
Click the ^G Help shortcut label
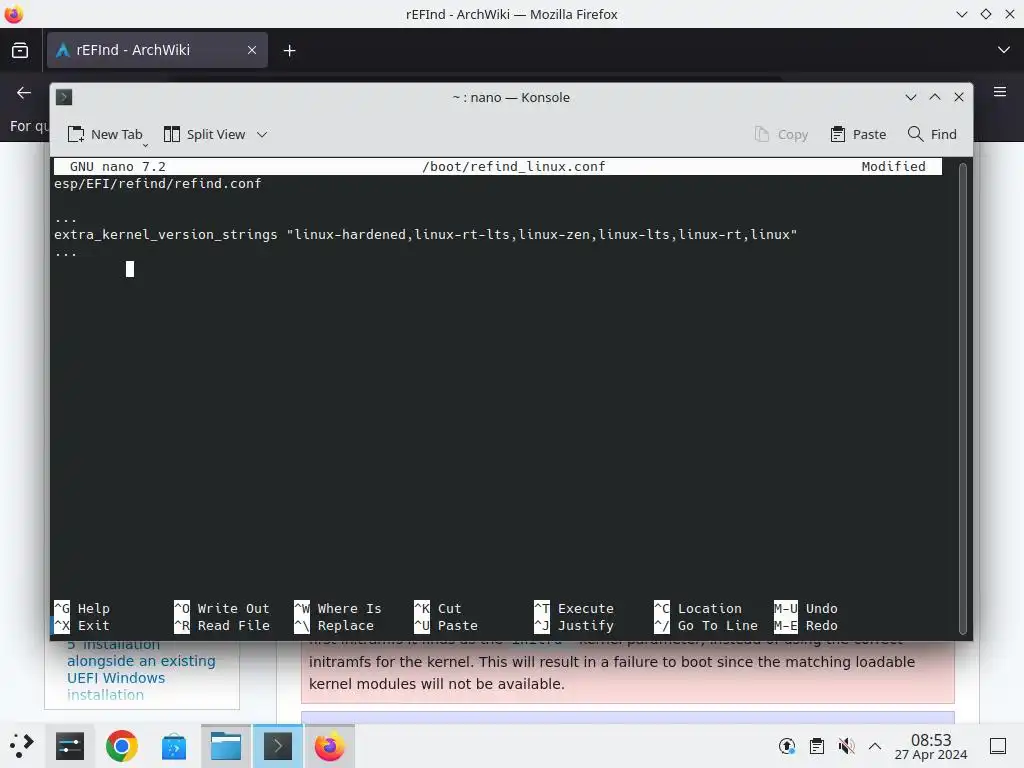point(82,609)
